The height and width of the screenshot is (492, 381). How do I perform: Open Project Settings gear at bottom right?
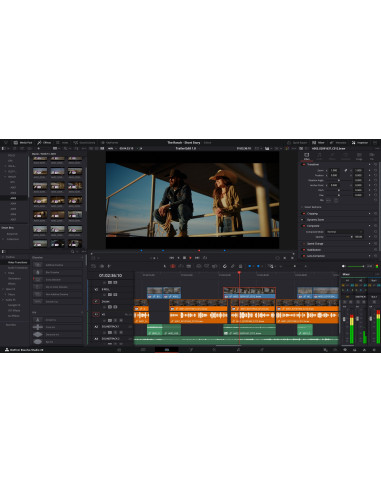pos(374,350)
